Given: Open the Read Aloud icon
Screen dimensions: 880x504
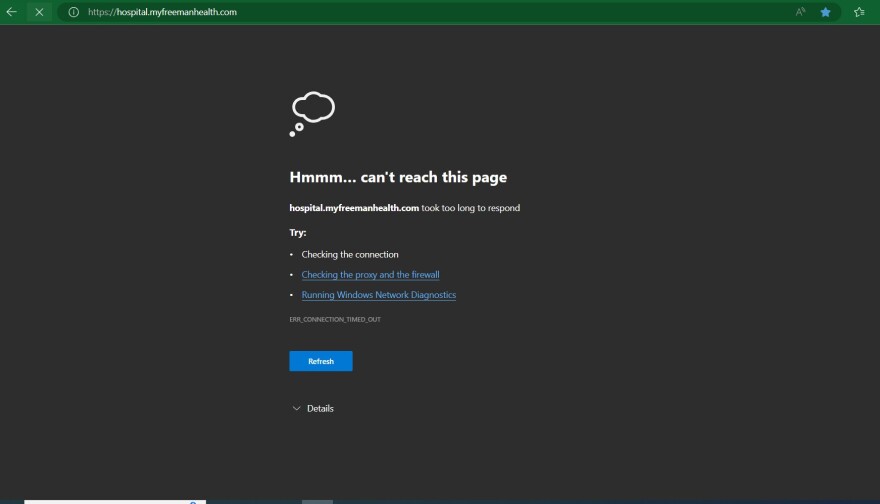Looking at the screenshot, I should (800, 12).
